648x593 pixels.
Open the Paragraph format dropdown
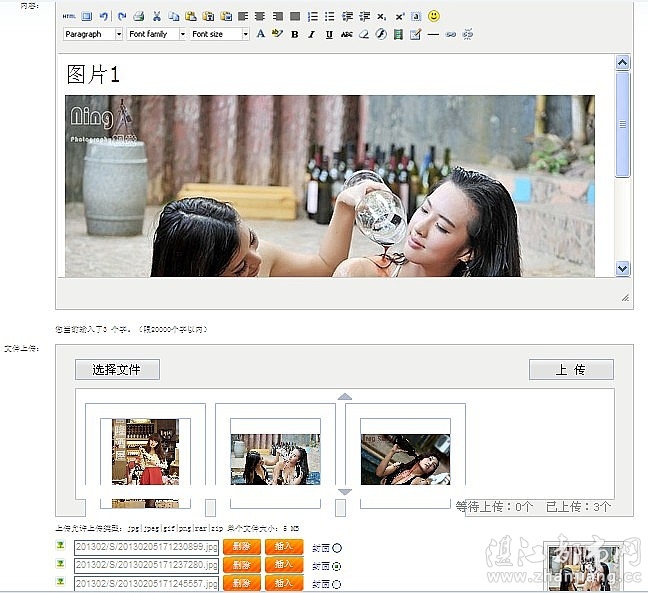[92, 34]
